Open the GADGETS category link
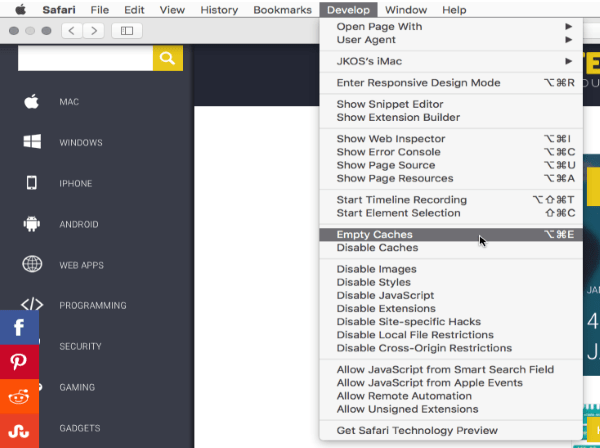This screenshot has width=600, height=448. [80, 428]
